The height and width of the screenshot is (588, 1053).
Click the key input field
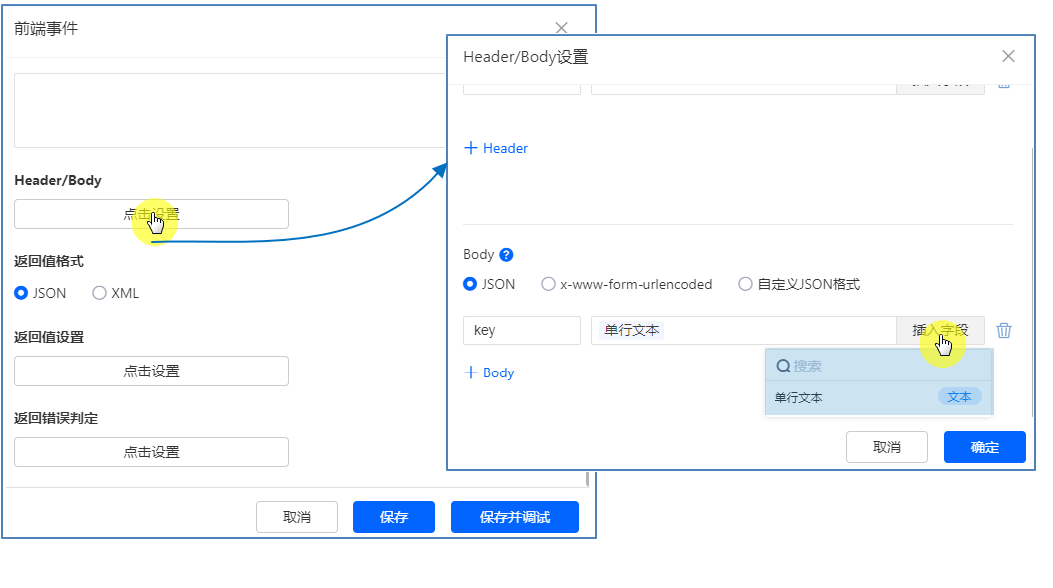click(521, 330)
